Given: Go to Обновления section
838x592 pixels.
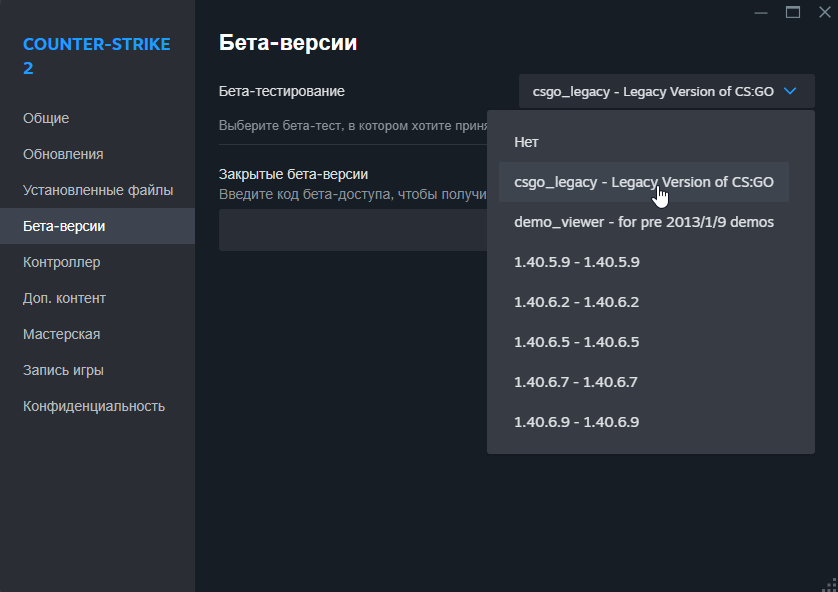Looking at the screenshot, I should coord(63,154).
